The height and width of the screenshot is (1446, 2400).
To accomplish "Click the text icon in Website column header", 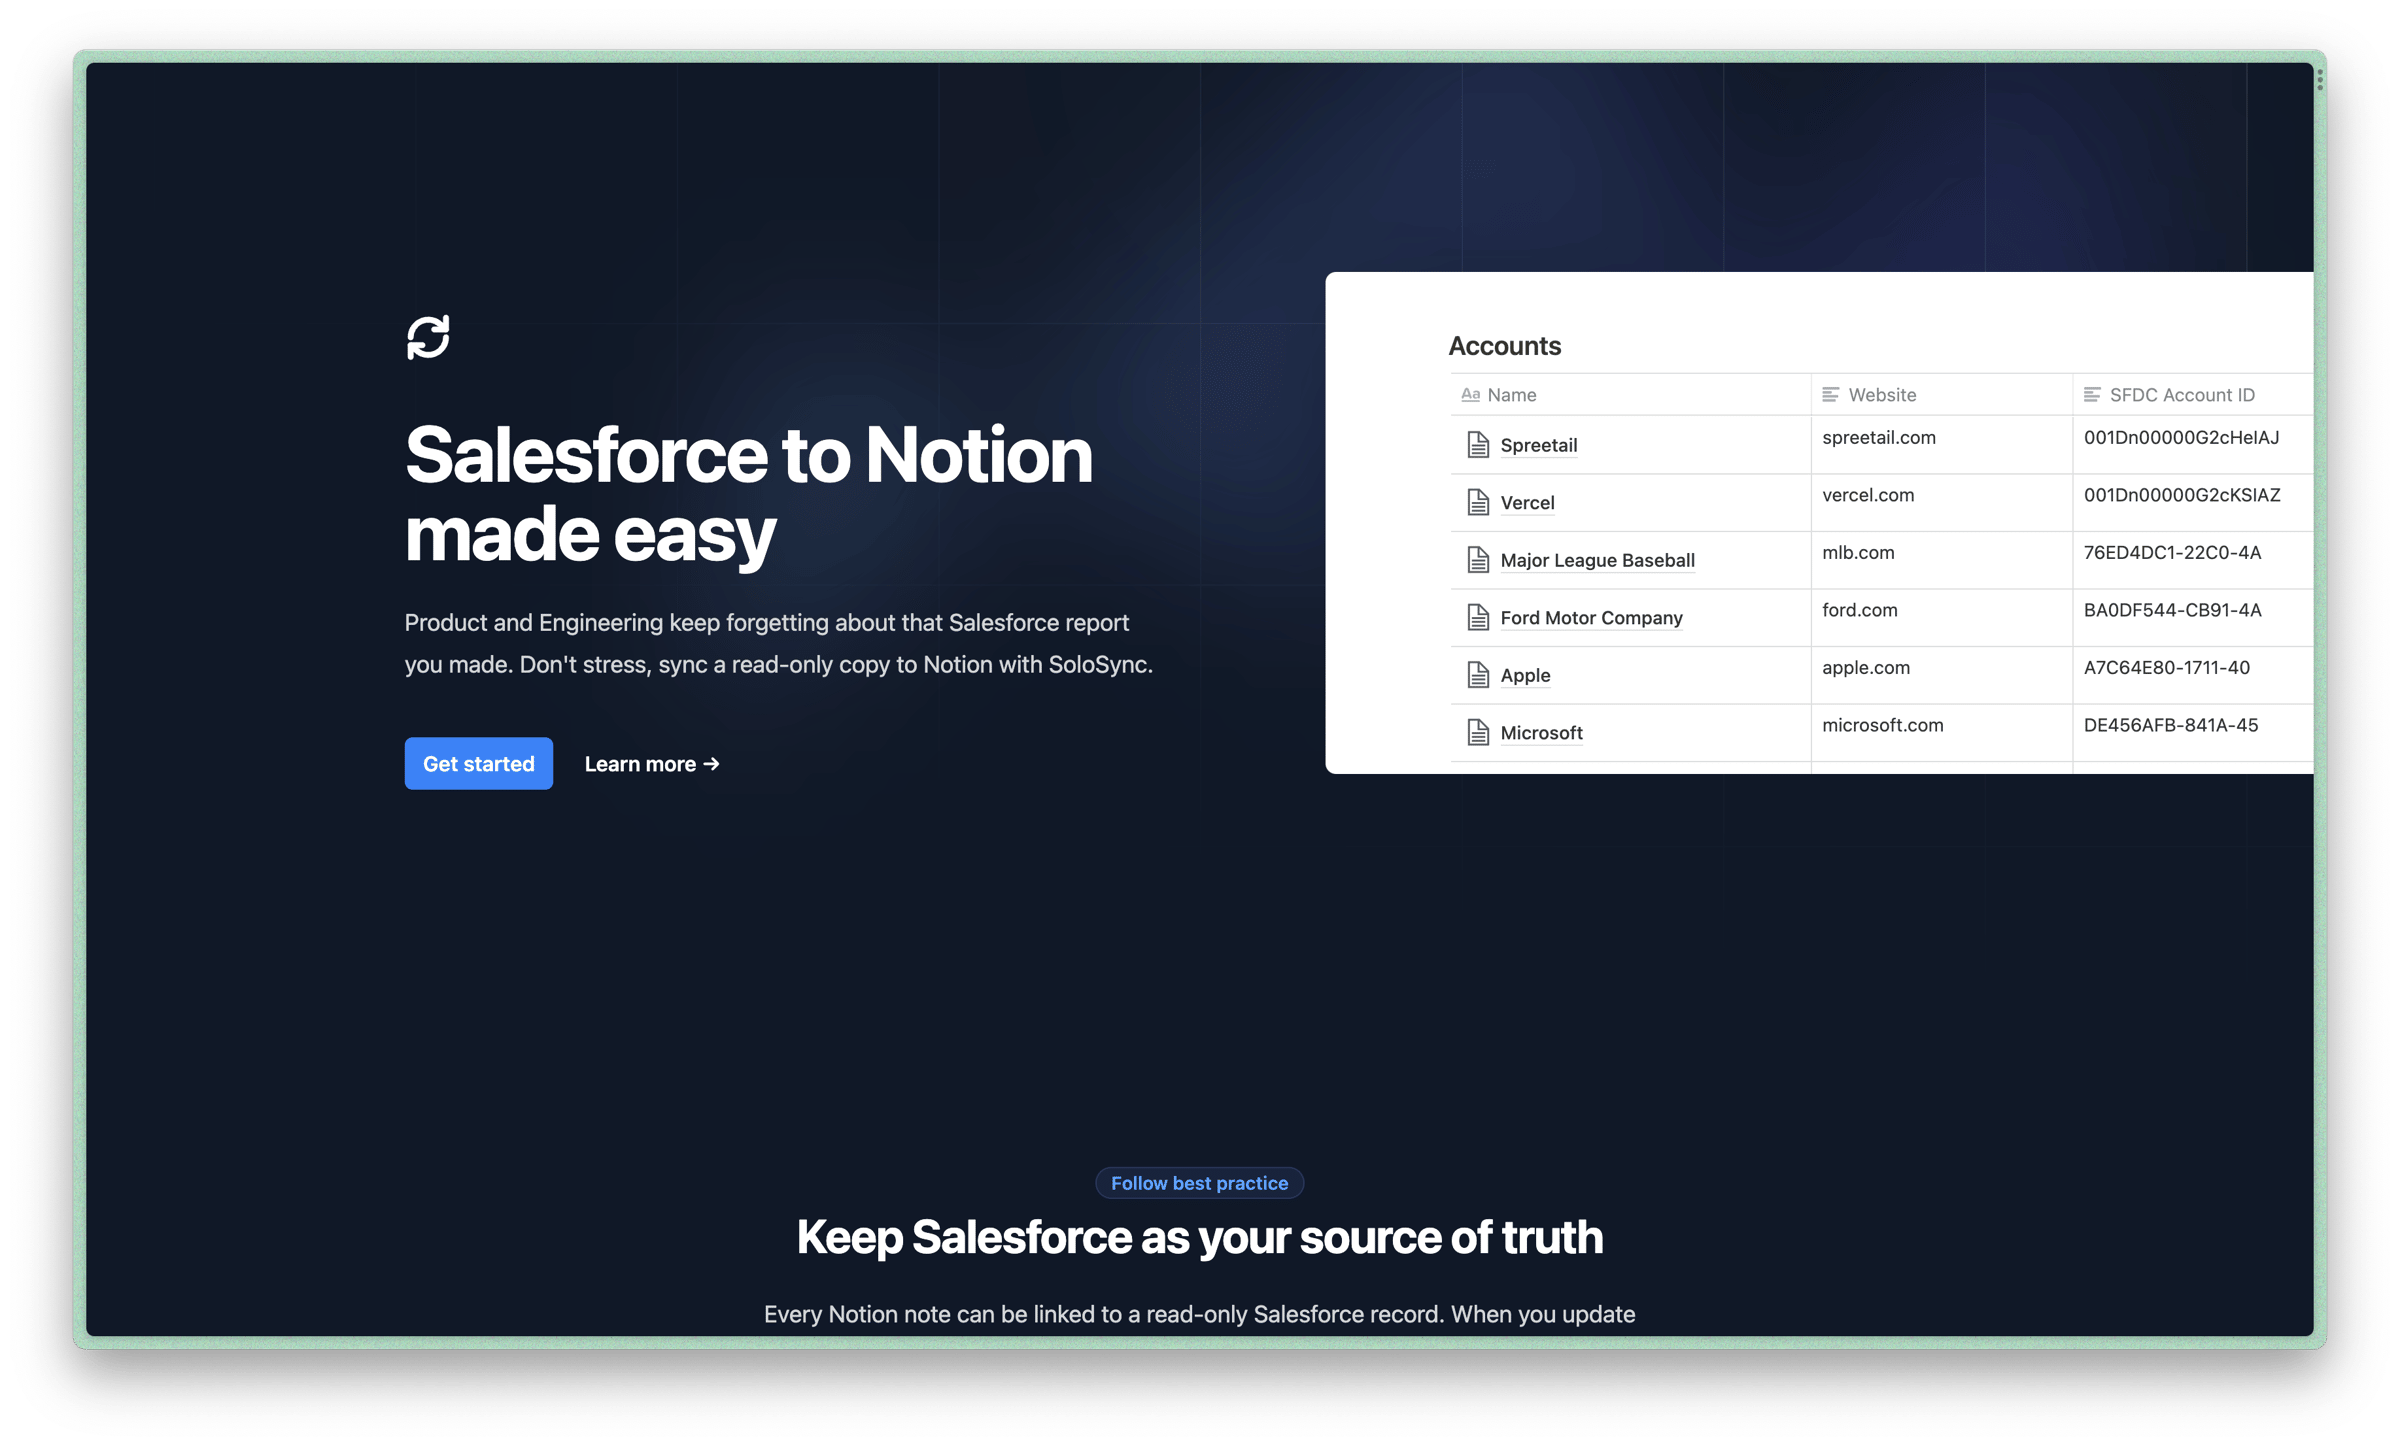I will tap(1830, 395).
